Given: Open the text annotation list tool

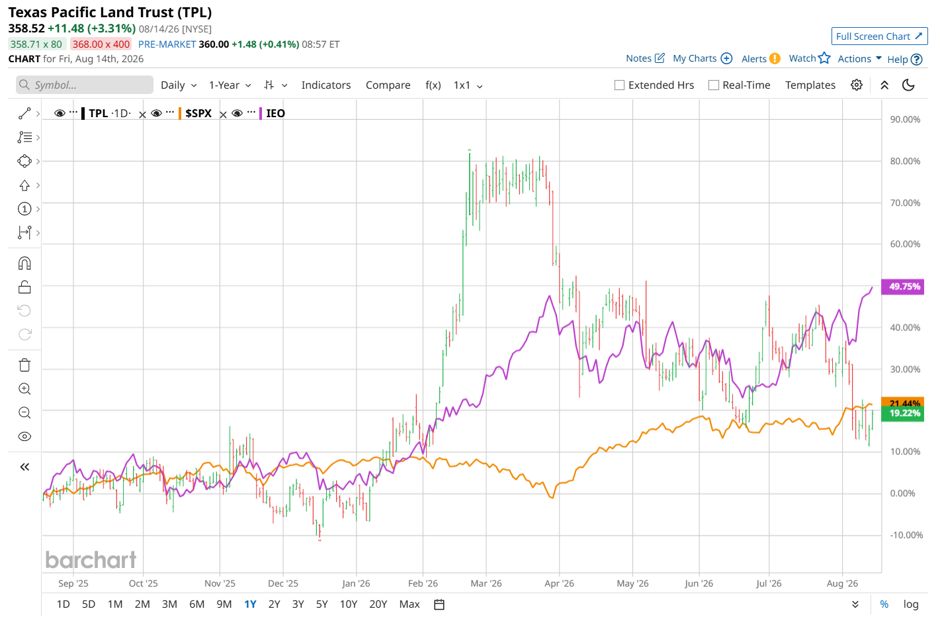Looking at the screenshot, I should point(25,137).
